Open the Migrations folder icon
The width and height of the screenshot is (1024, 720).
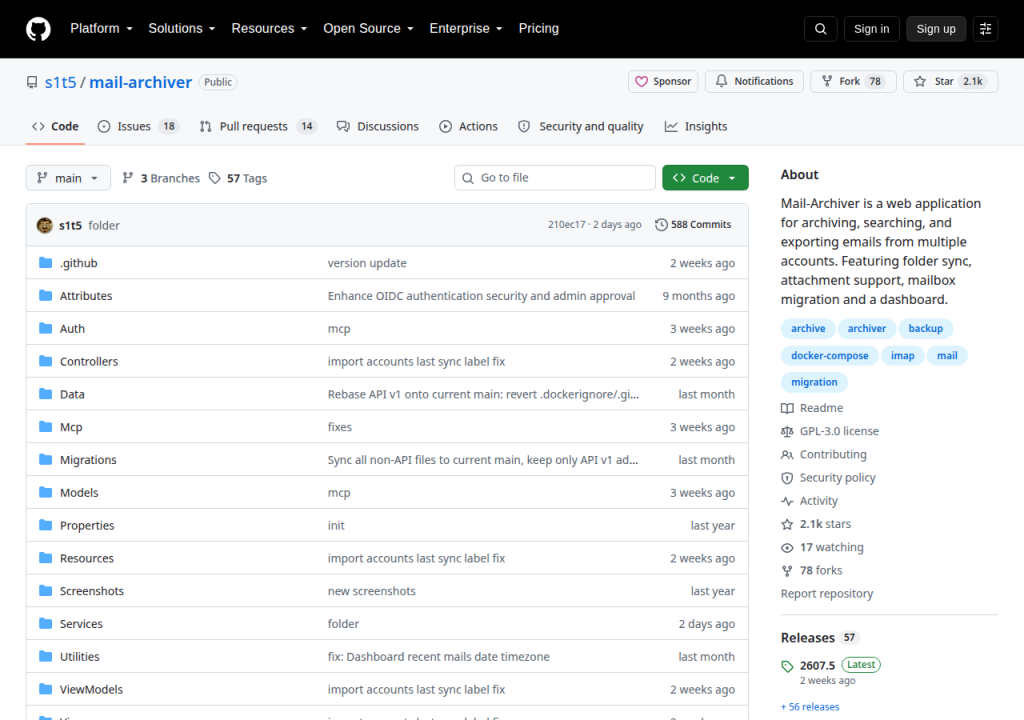pos(45,459)
